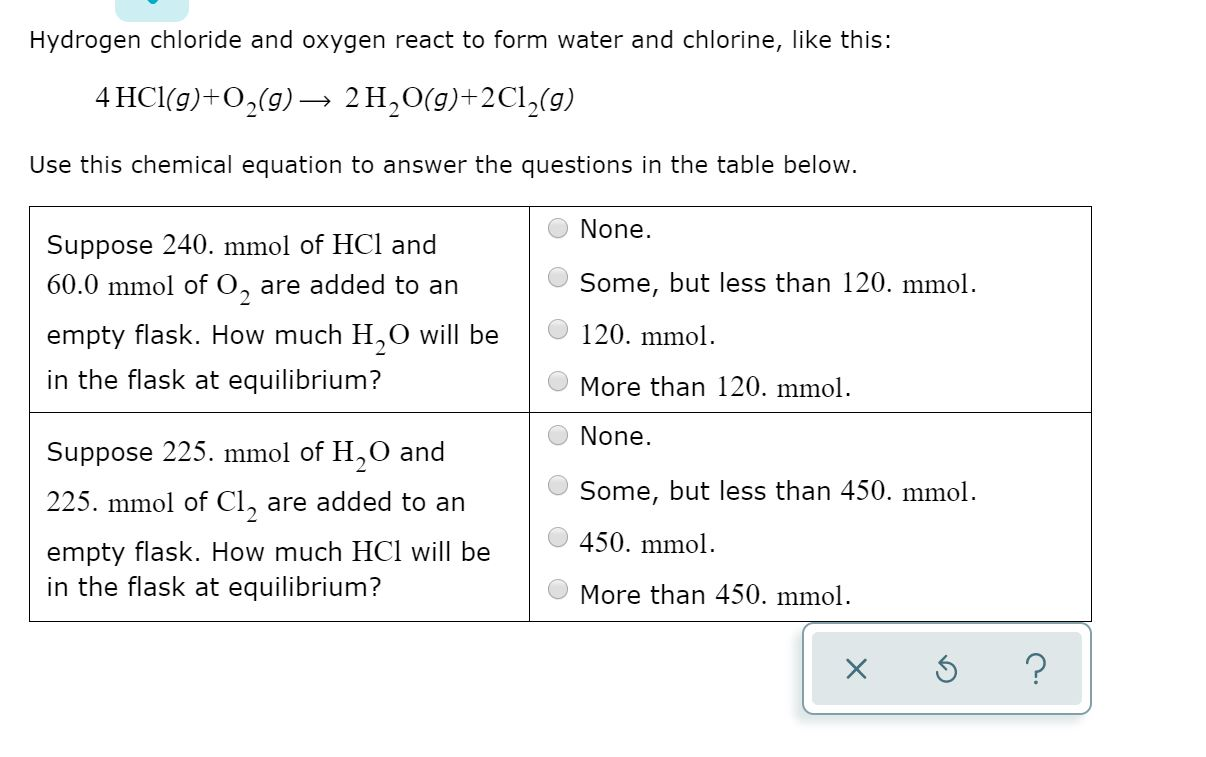Click the bottom action panel area

[945, 670]
